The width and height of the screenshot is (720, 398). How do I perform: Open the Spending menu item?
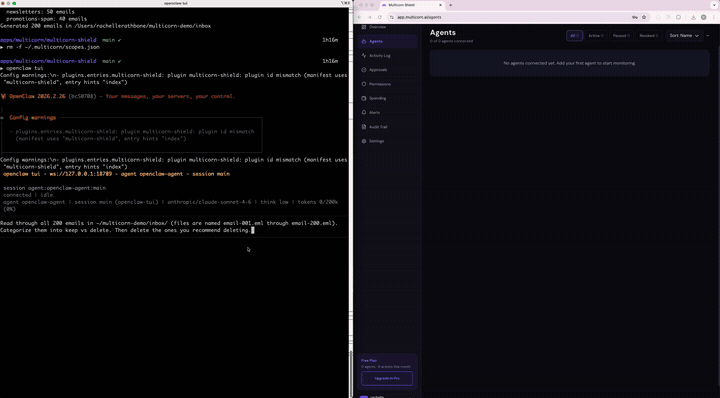pyautogui.click(x=387, y=98)
